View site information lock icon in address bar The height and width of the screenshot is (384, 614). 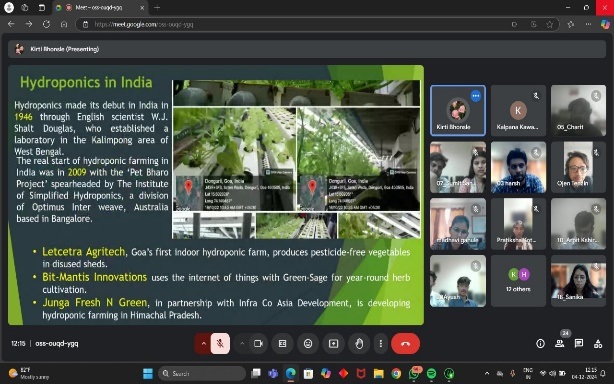tap(85, 24)
